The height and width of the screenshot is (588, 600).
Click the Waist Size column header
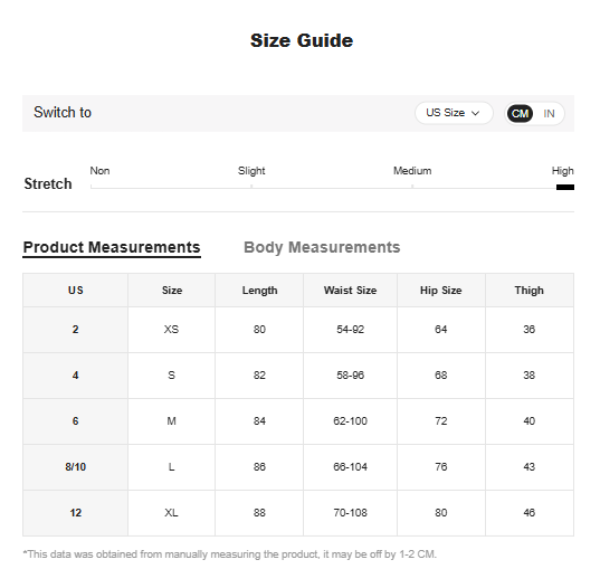[x=350, y=290]
